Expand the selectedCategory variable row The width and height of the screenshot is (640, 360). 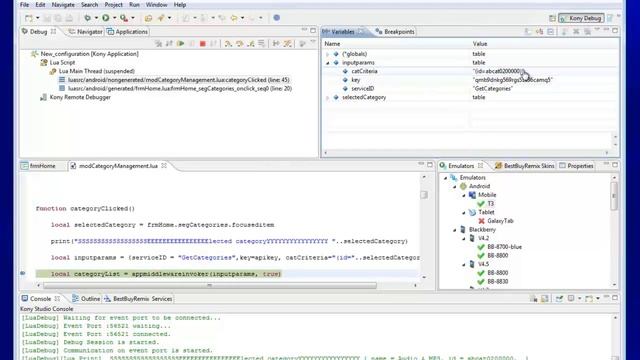click(x=328, y=98)
